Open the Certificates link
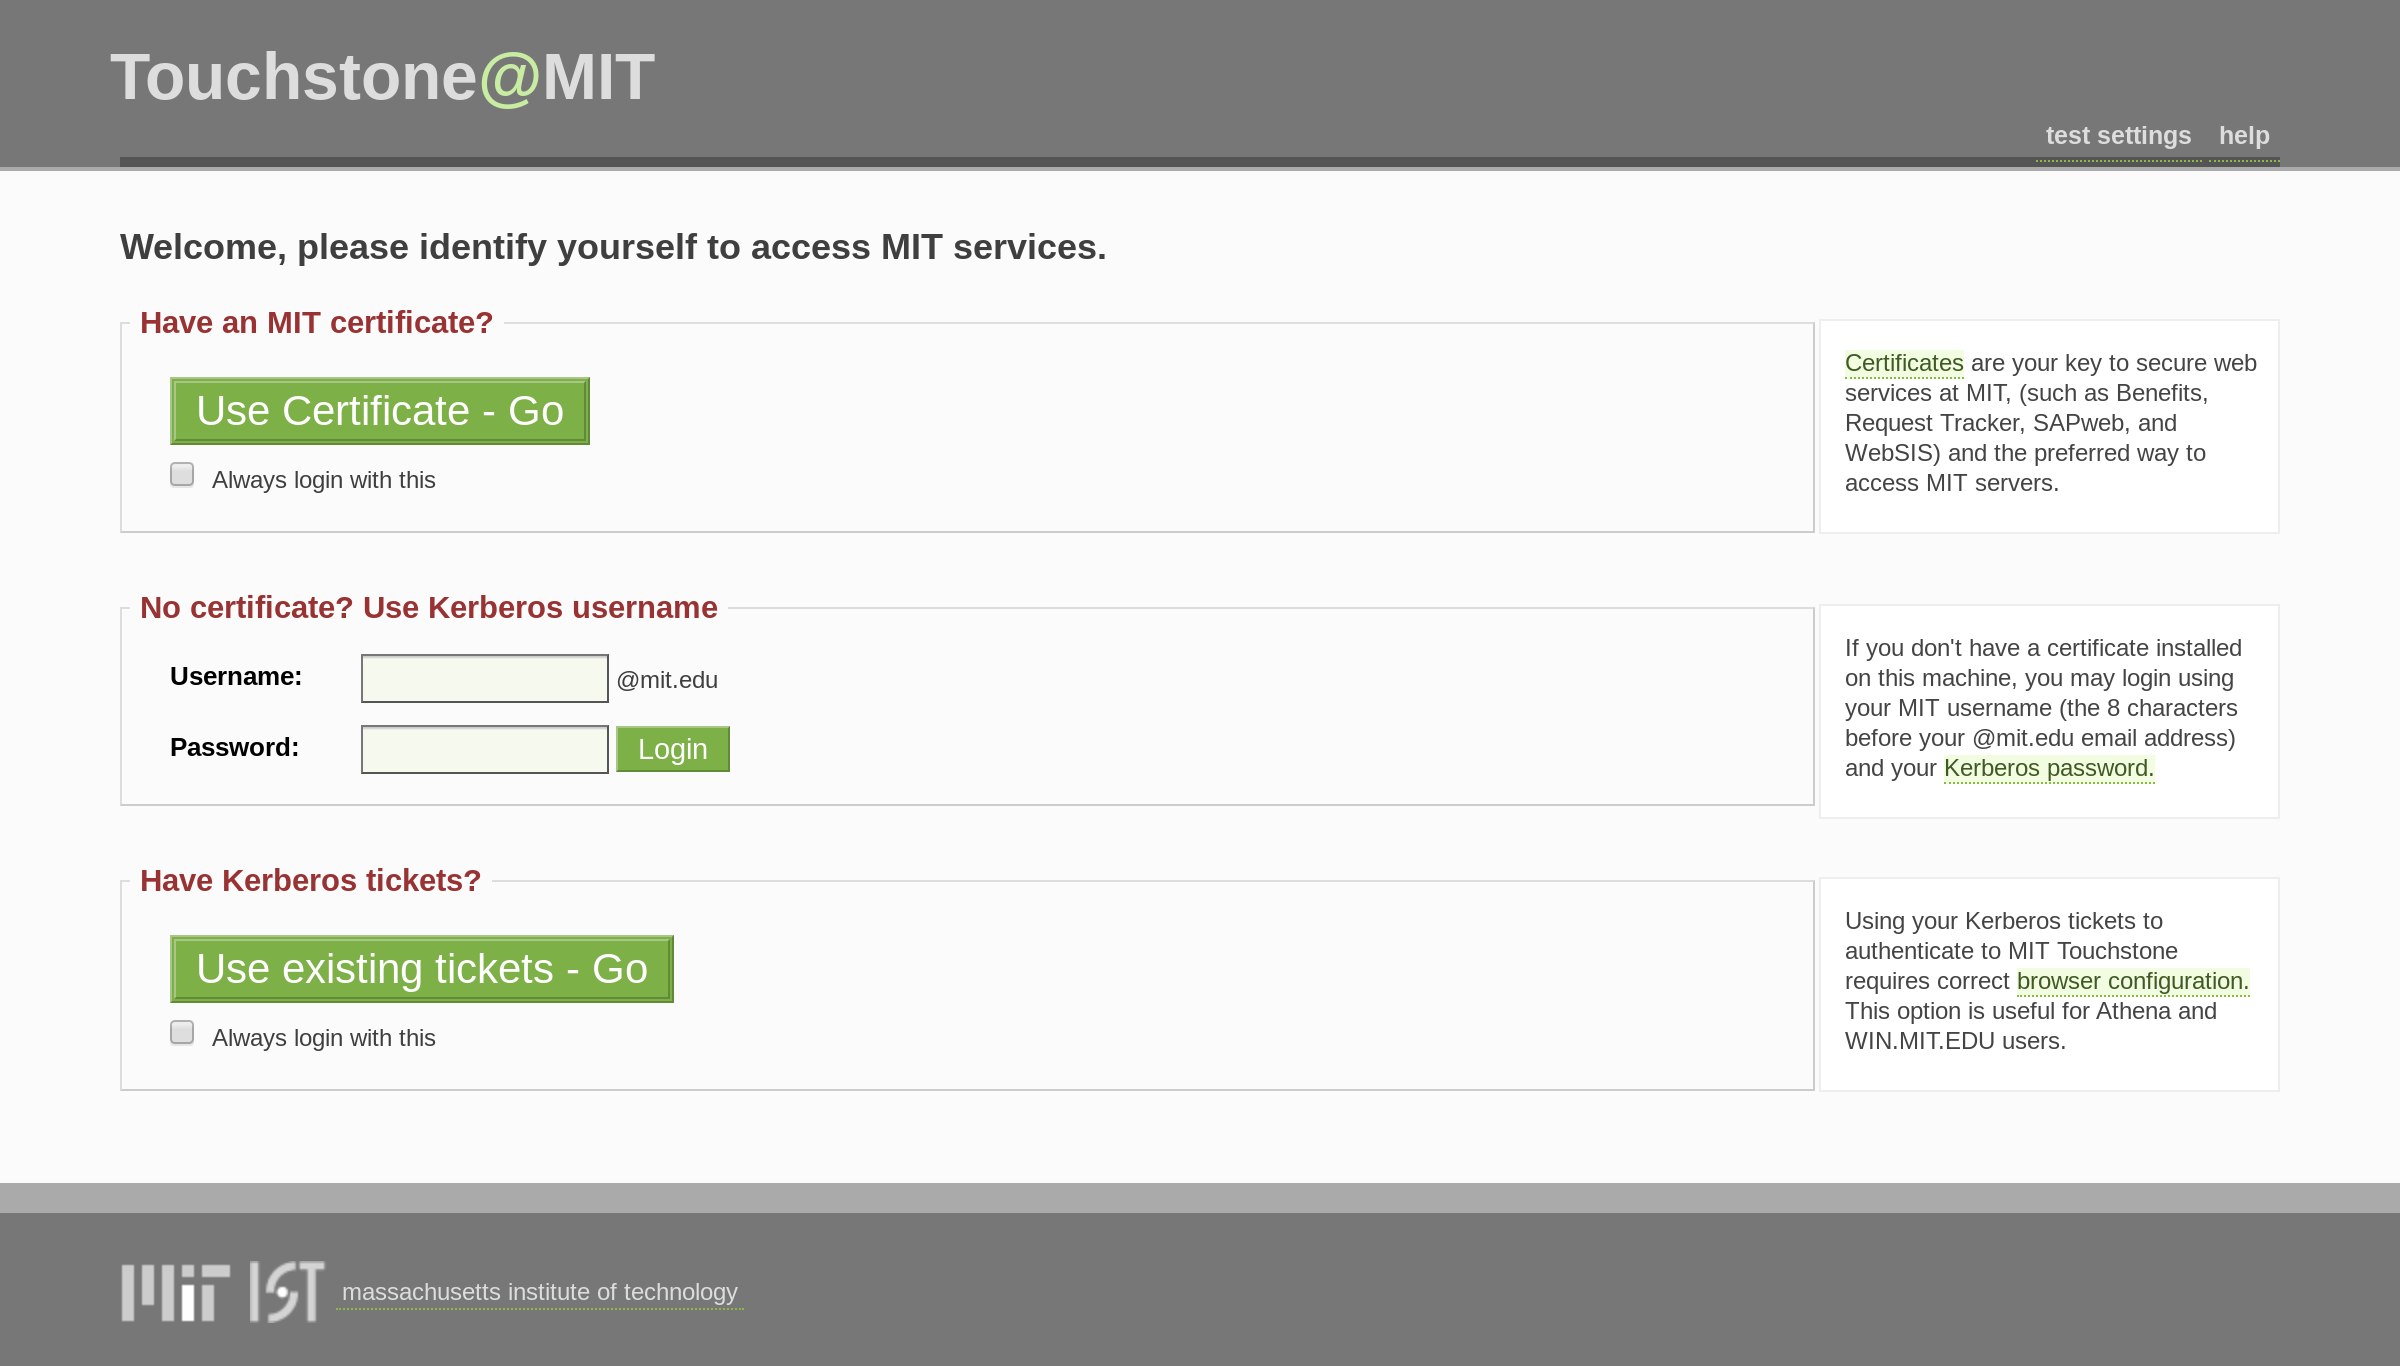Screen dimensions: 2400x1366 point(1904,363)
